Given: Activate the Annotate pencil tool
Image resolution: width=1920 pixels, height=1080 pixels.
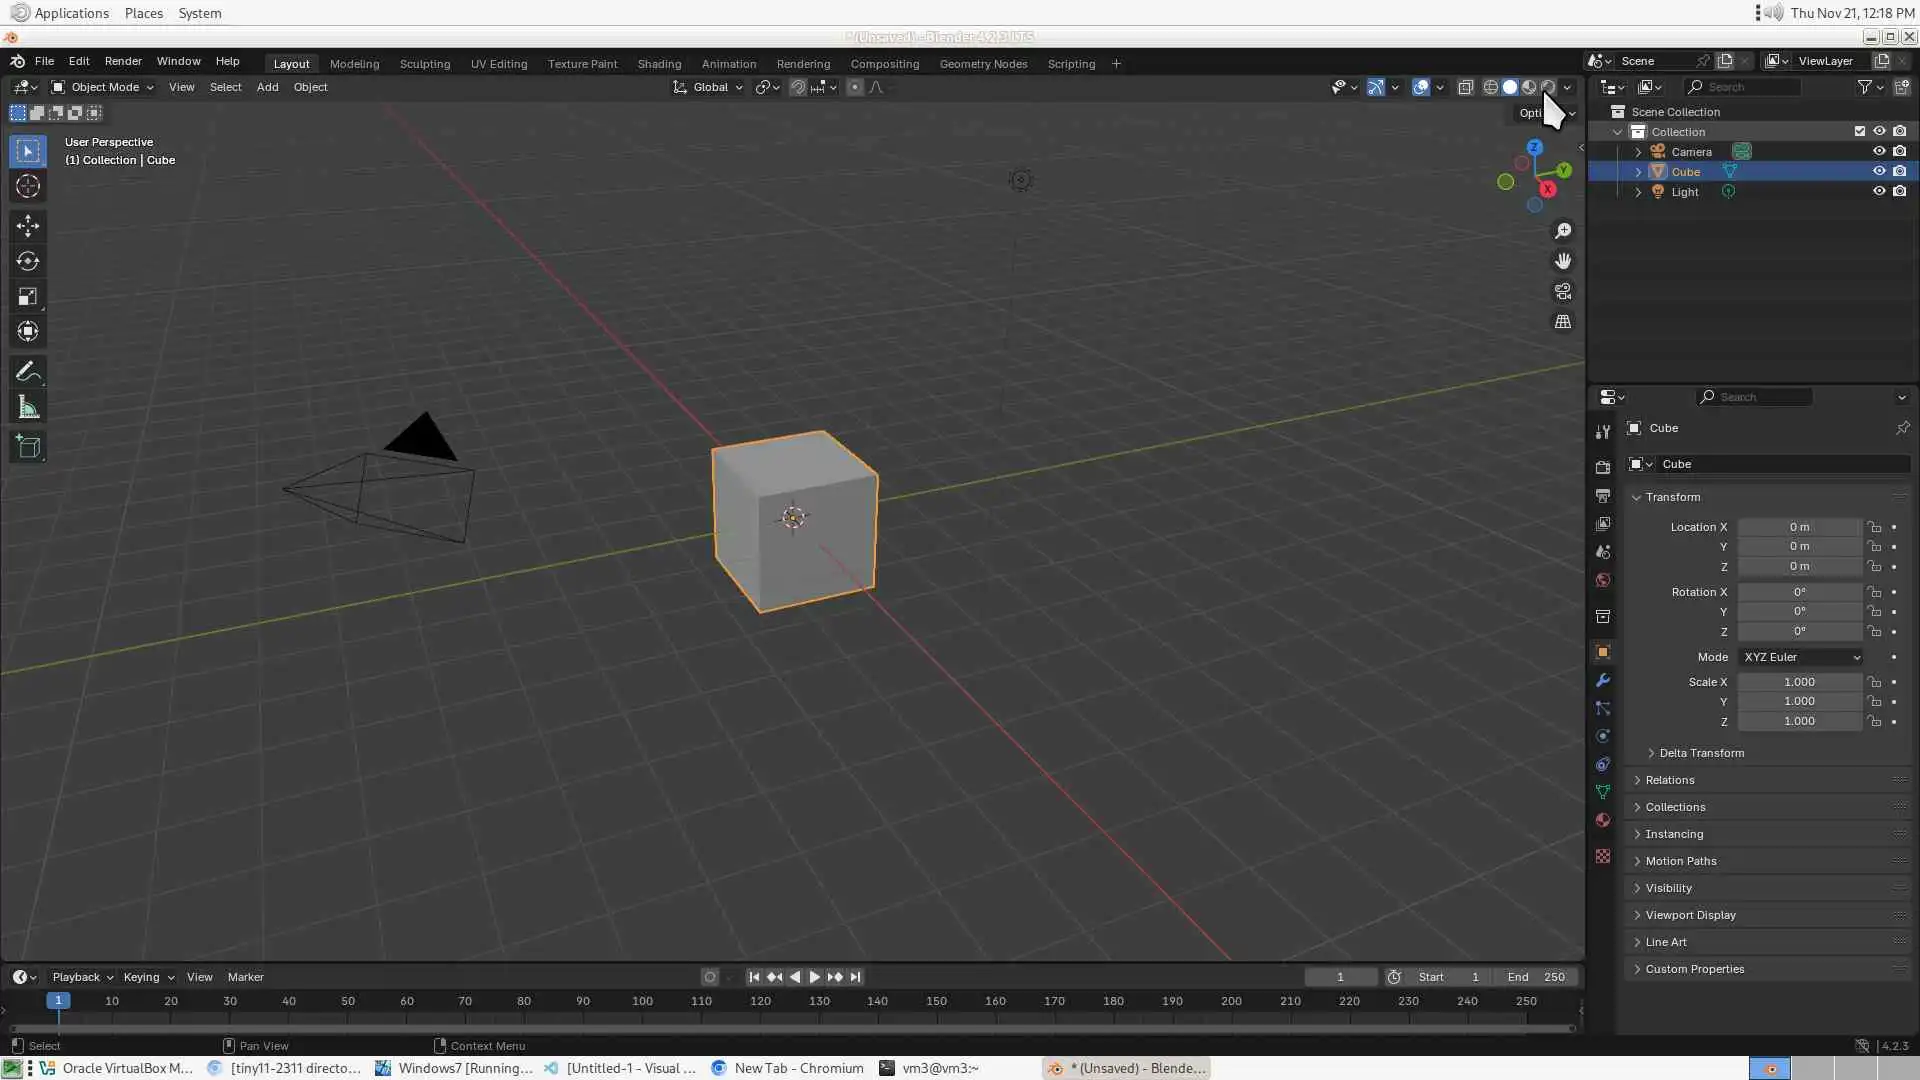Looking at the screenshot, I should coord(28,372).
